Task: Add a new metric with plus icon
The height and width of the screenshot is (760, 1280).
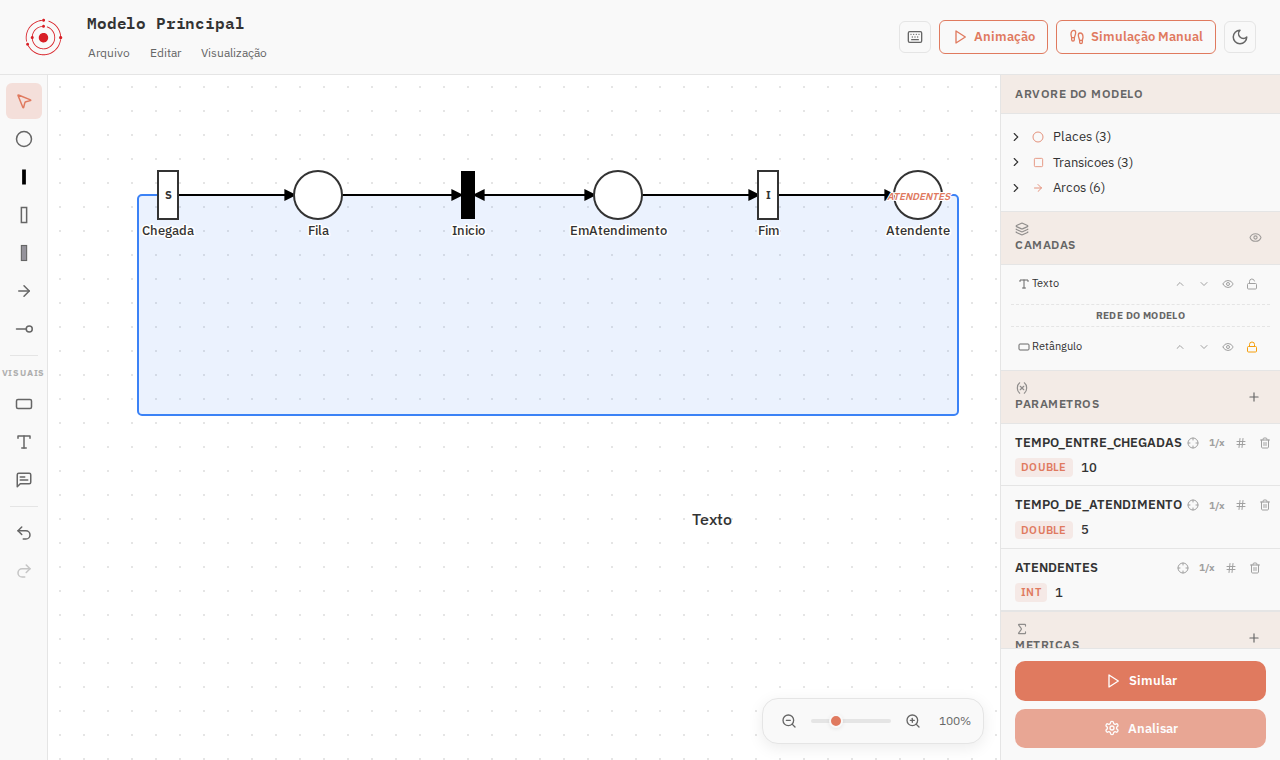Action: coord(1254,638)
